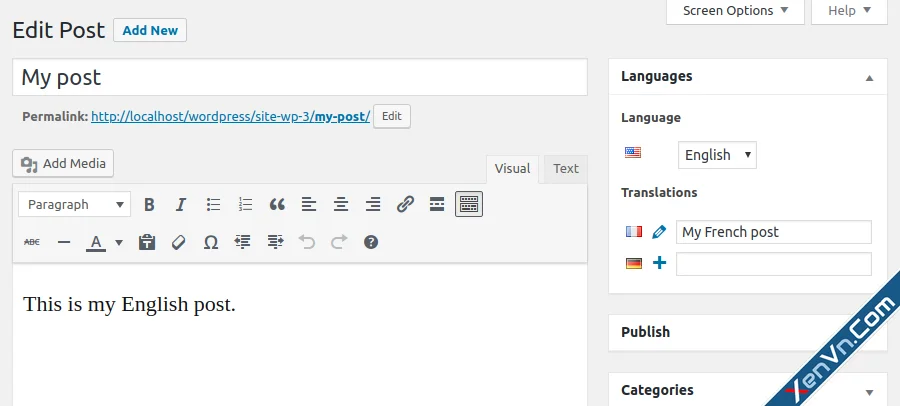Viewport: 900px width, 406px height.
Task: Click the US flag language icon
Action: pos(633,153)
